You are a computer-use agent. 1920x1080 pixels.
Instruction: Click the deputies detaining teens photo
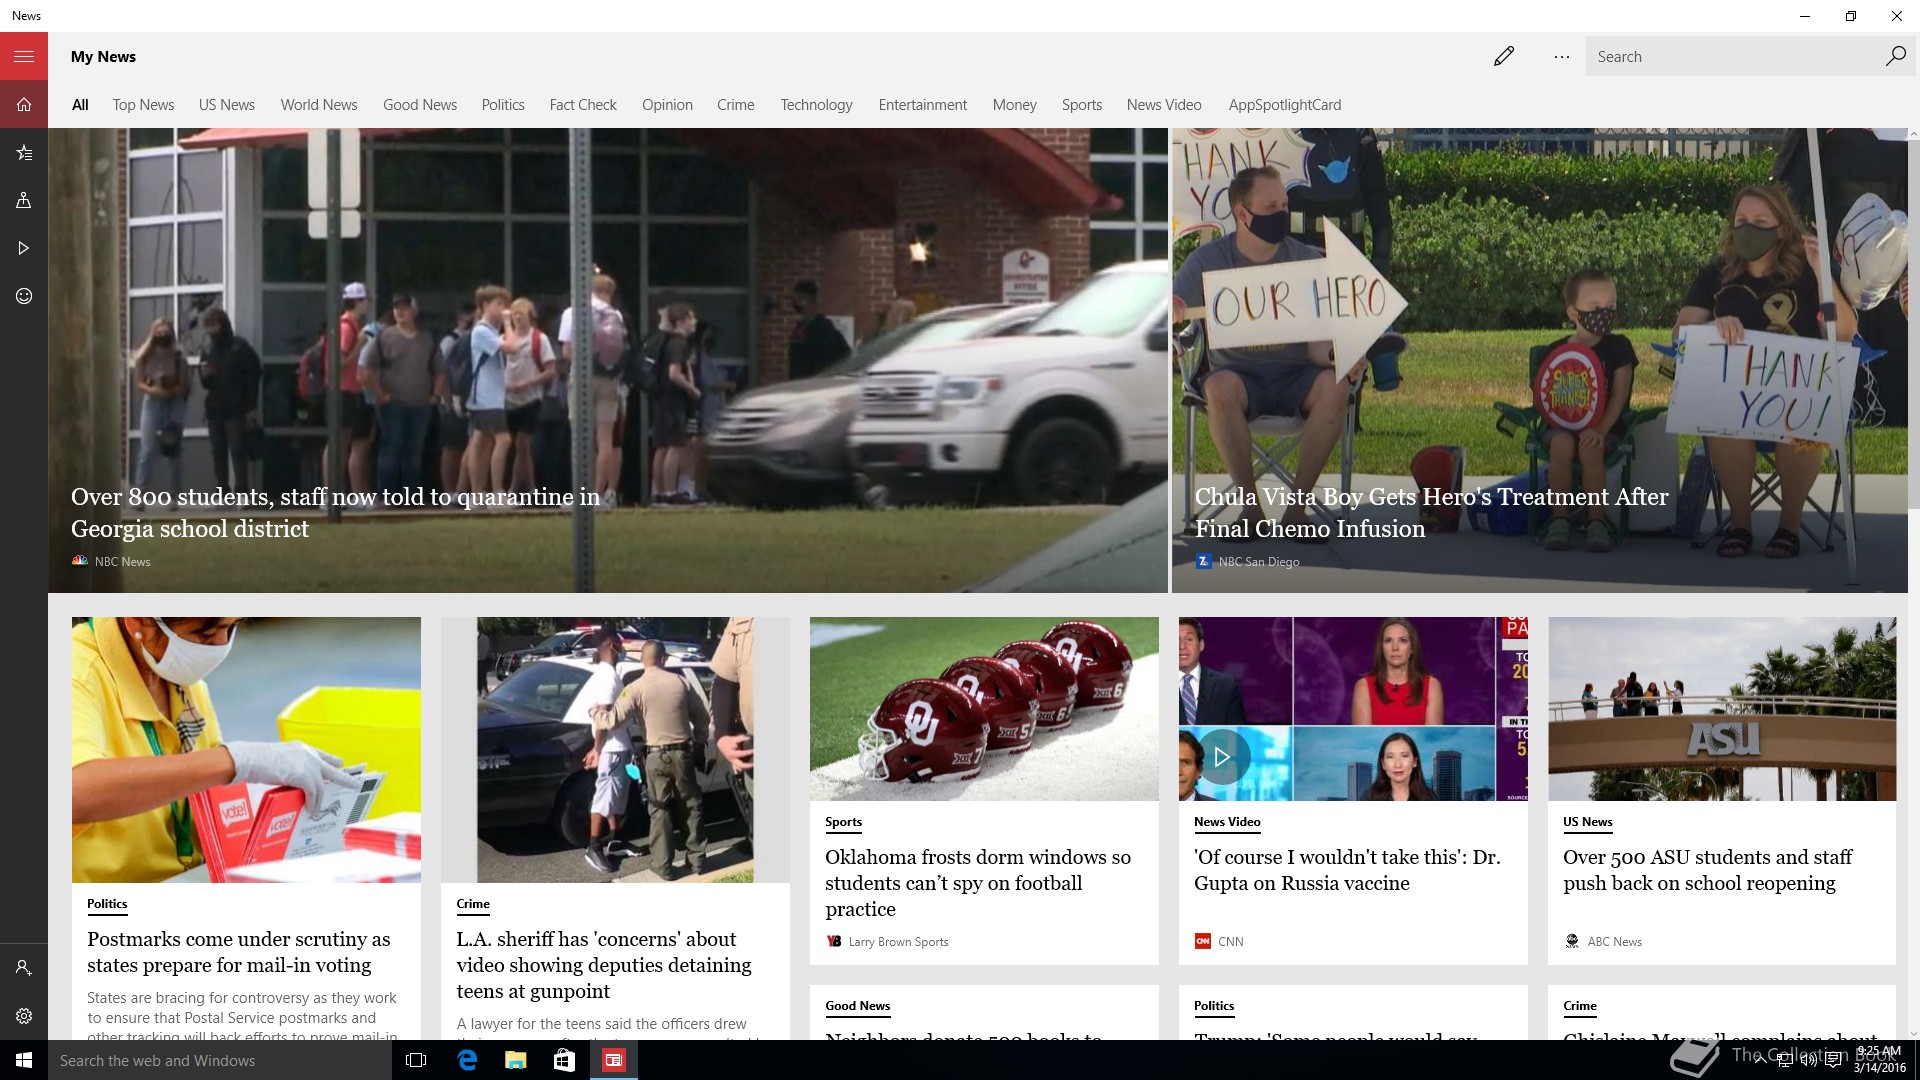click(615, 750)
